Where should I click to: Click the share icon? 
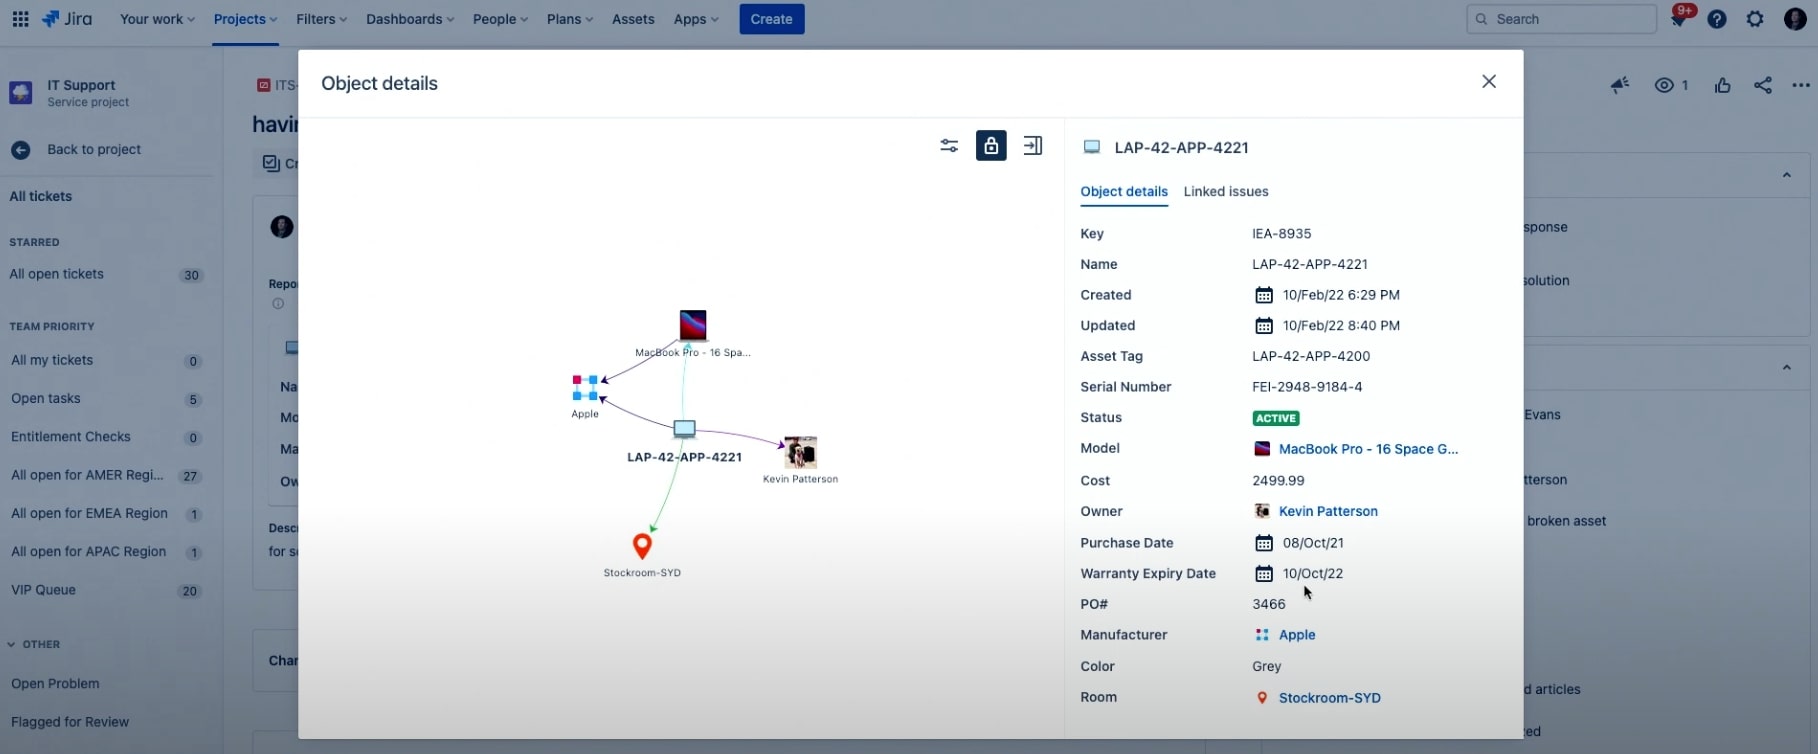[x=1763, y=86]
